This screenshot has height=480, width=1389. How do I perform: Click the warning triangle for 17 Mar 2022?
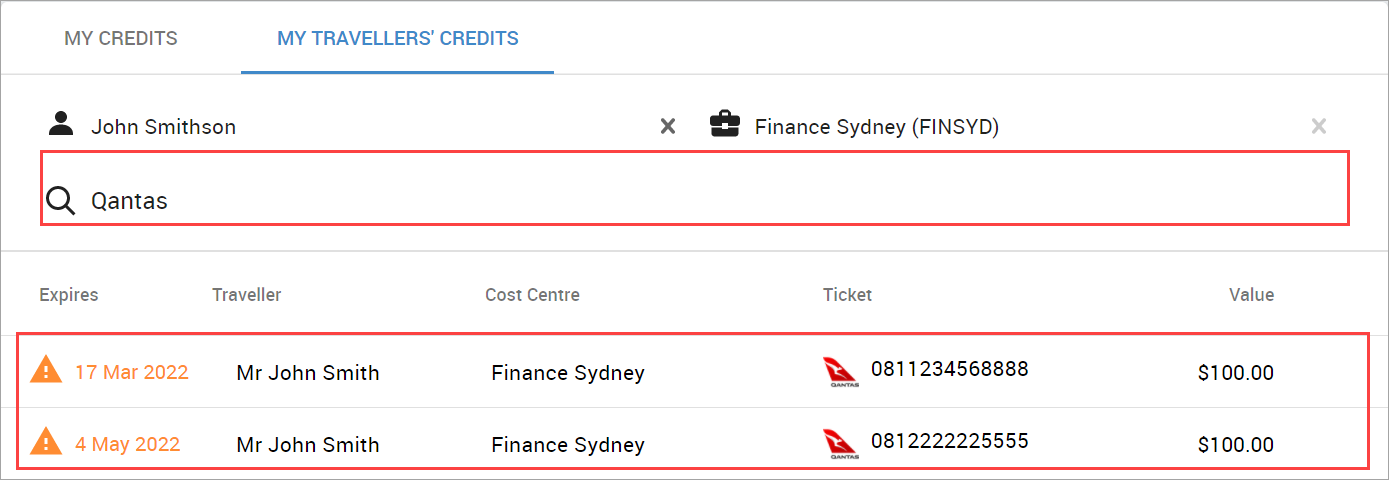pyautogui.click(x=46, y=370)
